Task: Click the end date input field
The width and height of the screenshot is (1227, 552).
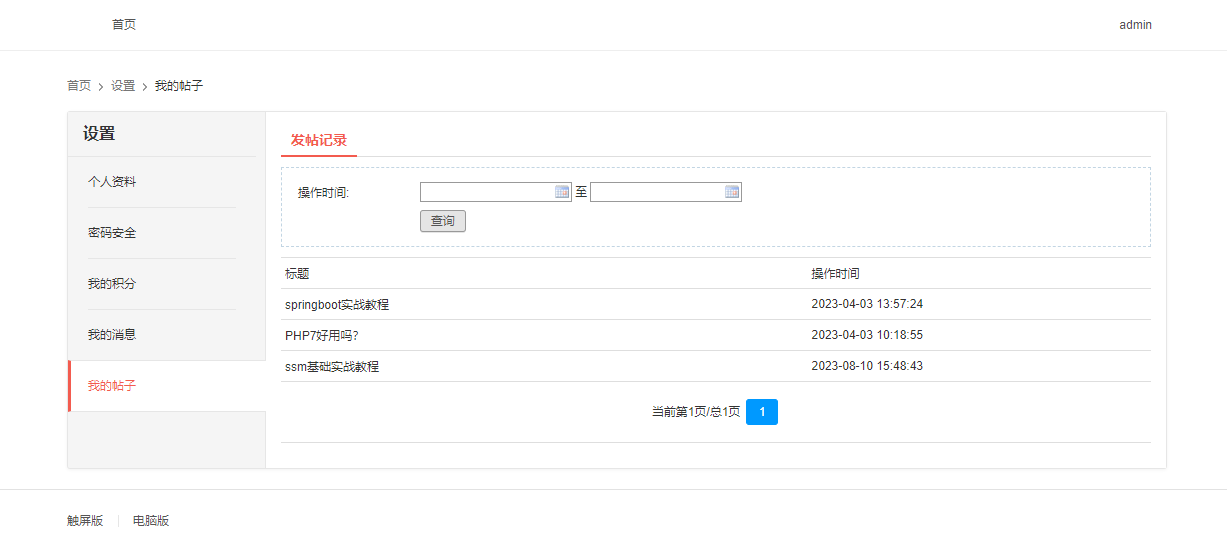Action: pyautogui.click(x=666, y=192)
